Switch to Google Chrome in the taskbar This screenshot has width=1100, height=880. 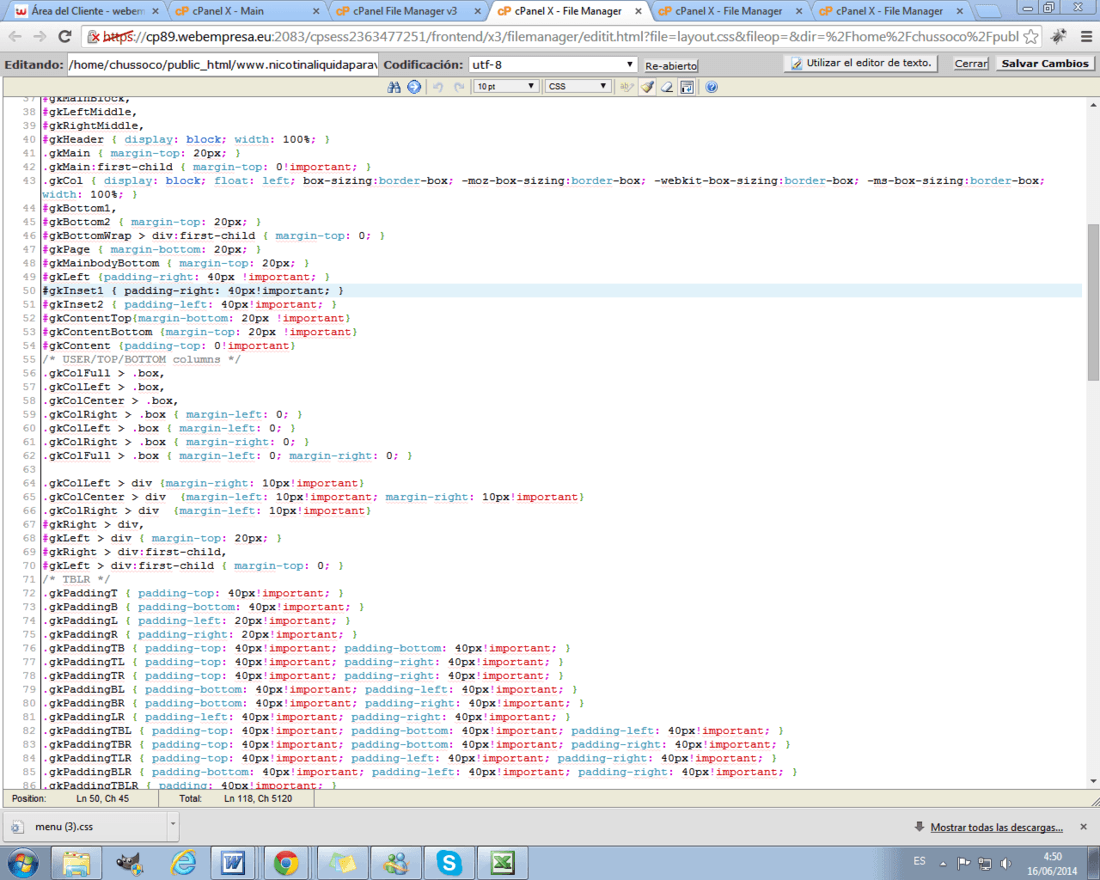tap(286, 863)
